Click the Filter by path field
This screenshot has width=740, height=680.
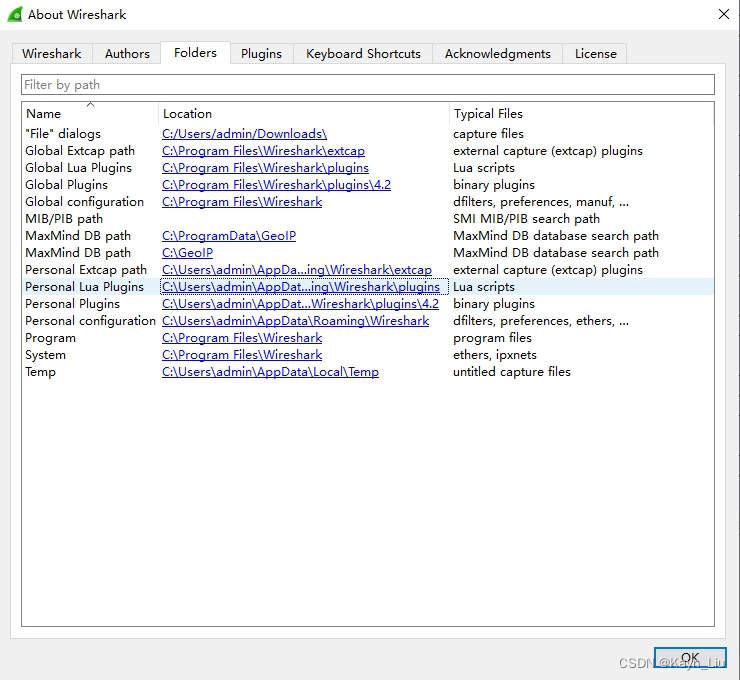[x=368, y=84]
